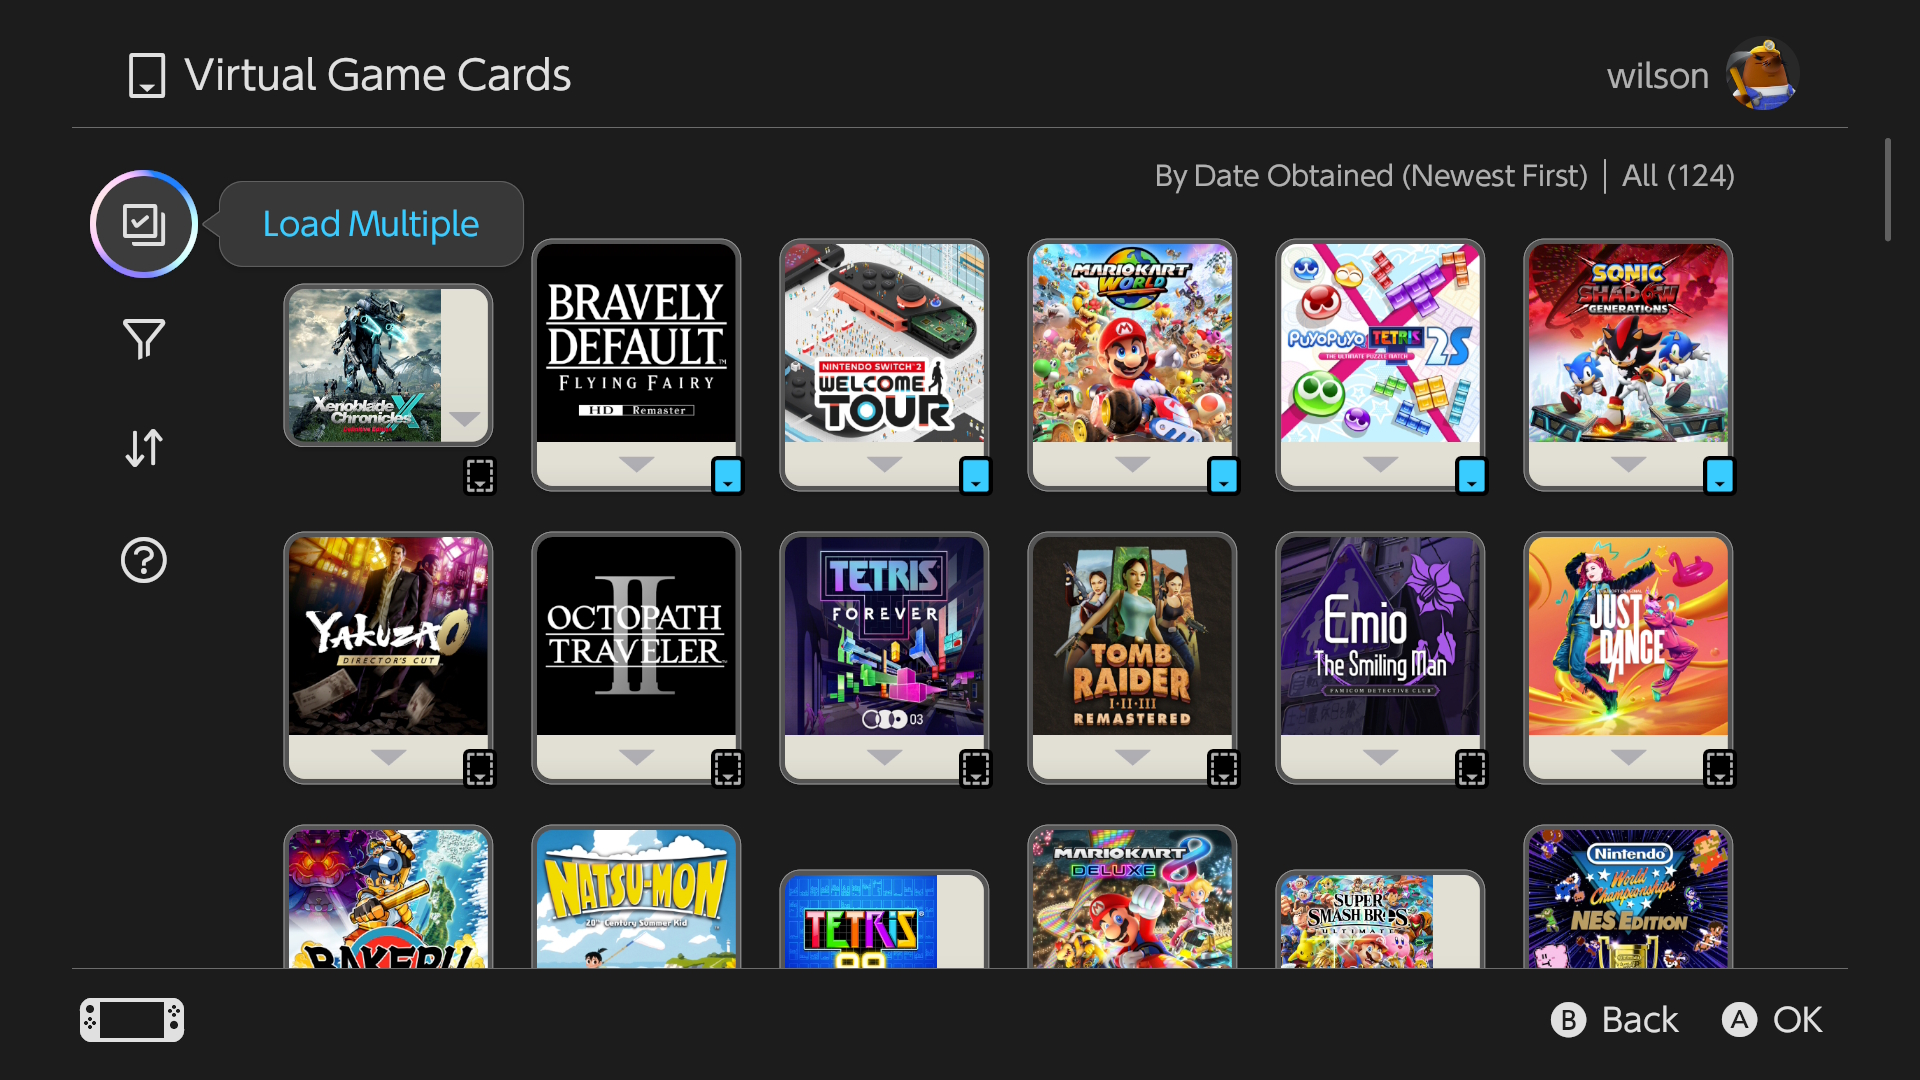Open the All (124) filter option

click(1678, 176)
